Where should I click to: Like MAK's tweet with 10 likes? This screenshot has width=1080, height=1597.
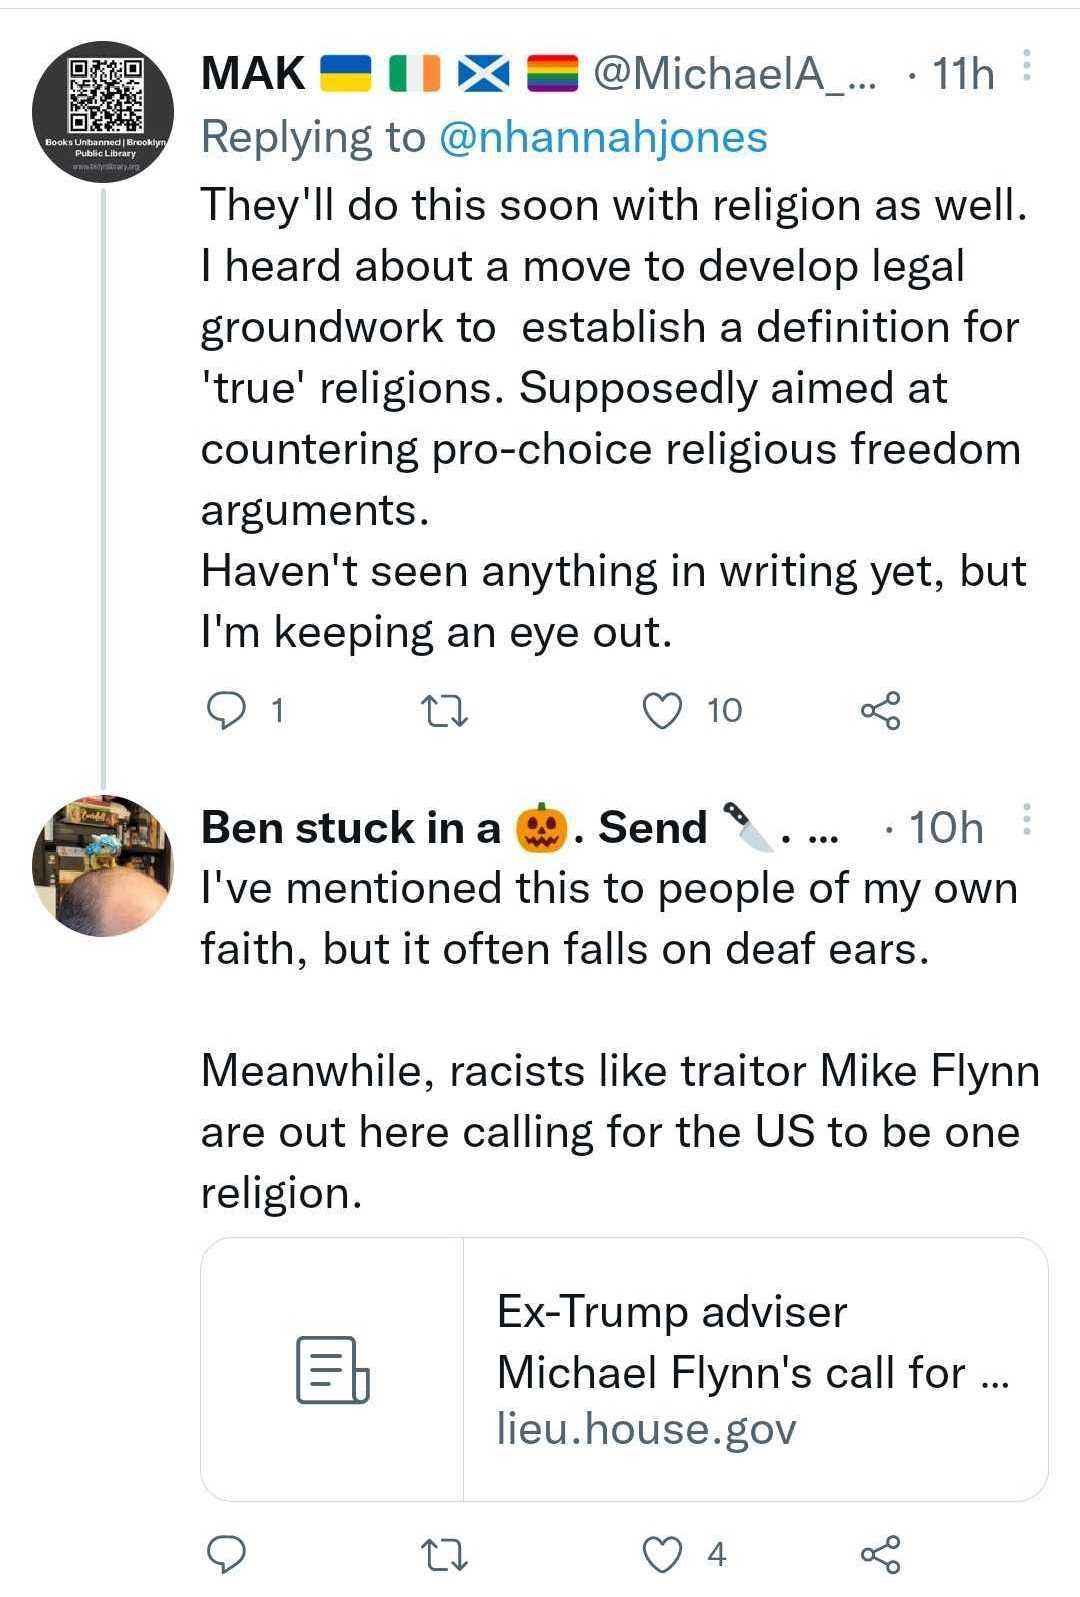click(661, 710)
